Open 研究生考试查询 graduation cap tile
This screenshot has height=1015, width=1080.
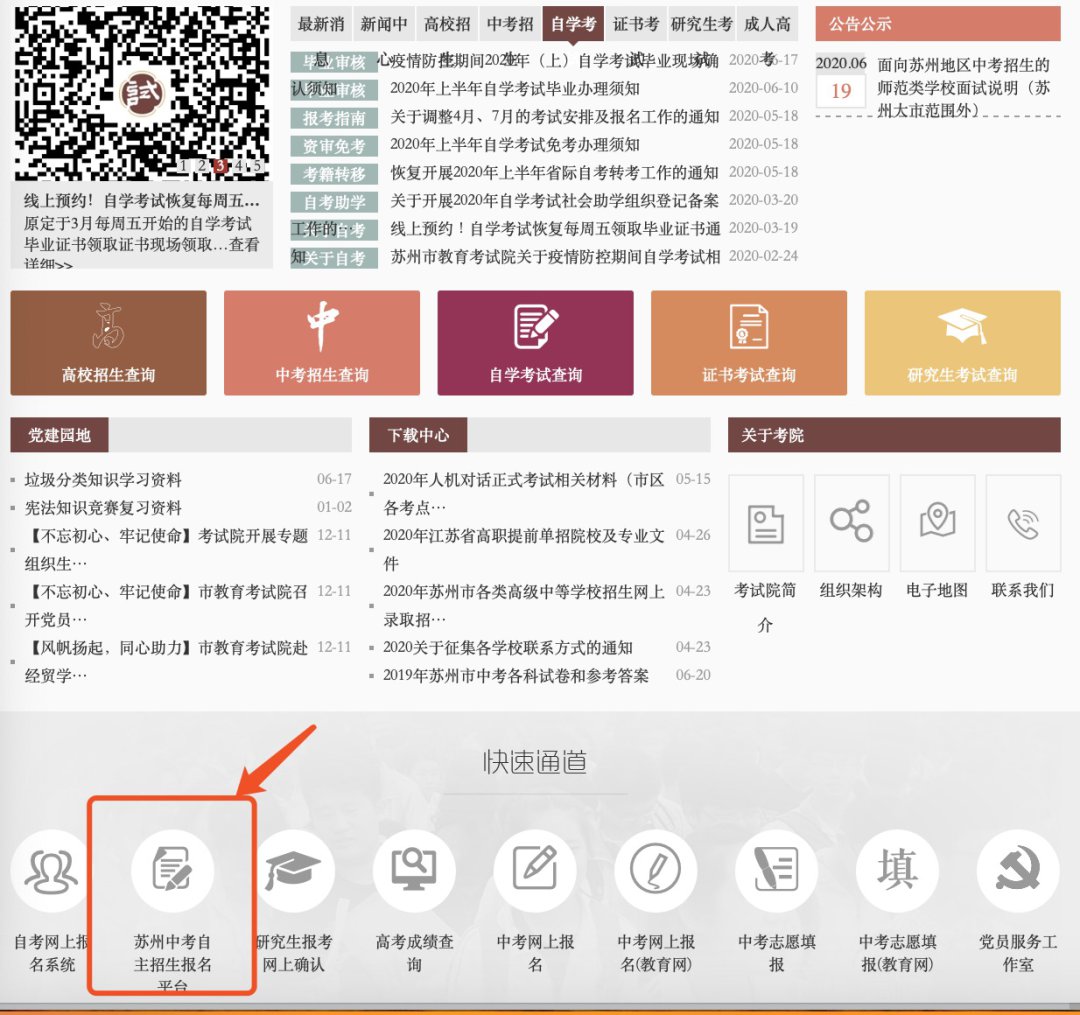962,343
